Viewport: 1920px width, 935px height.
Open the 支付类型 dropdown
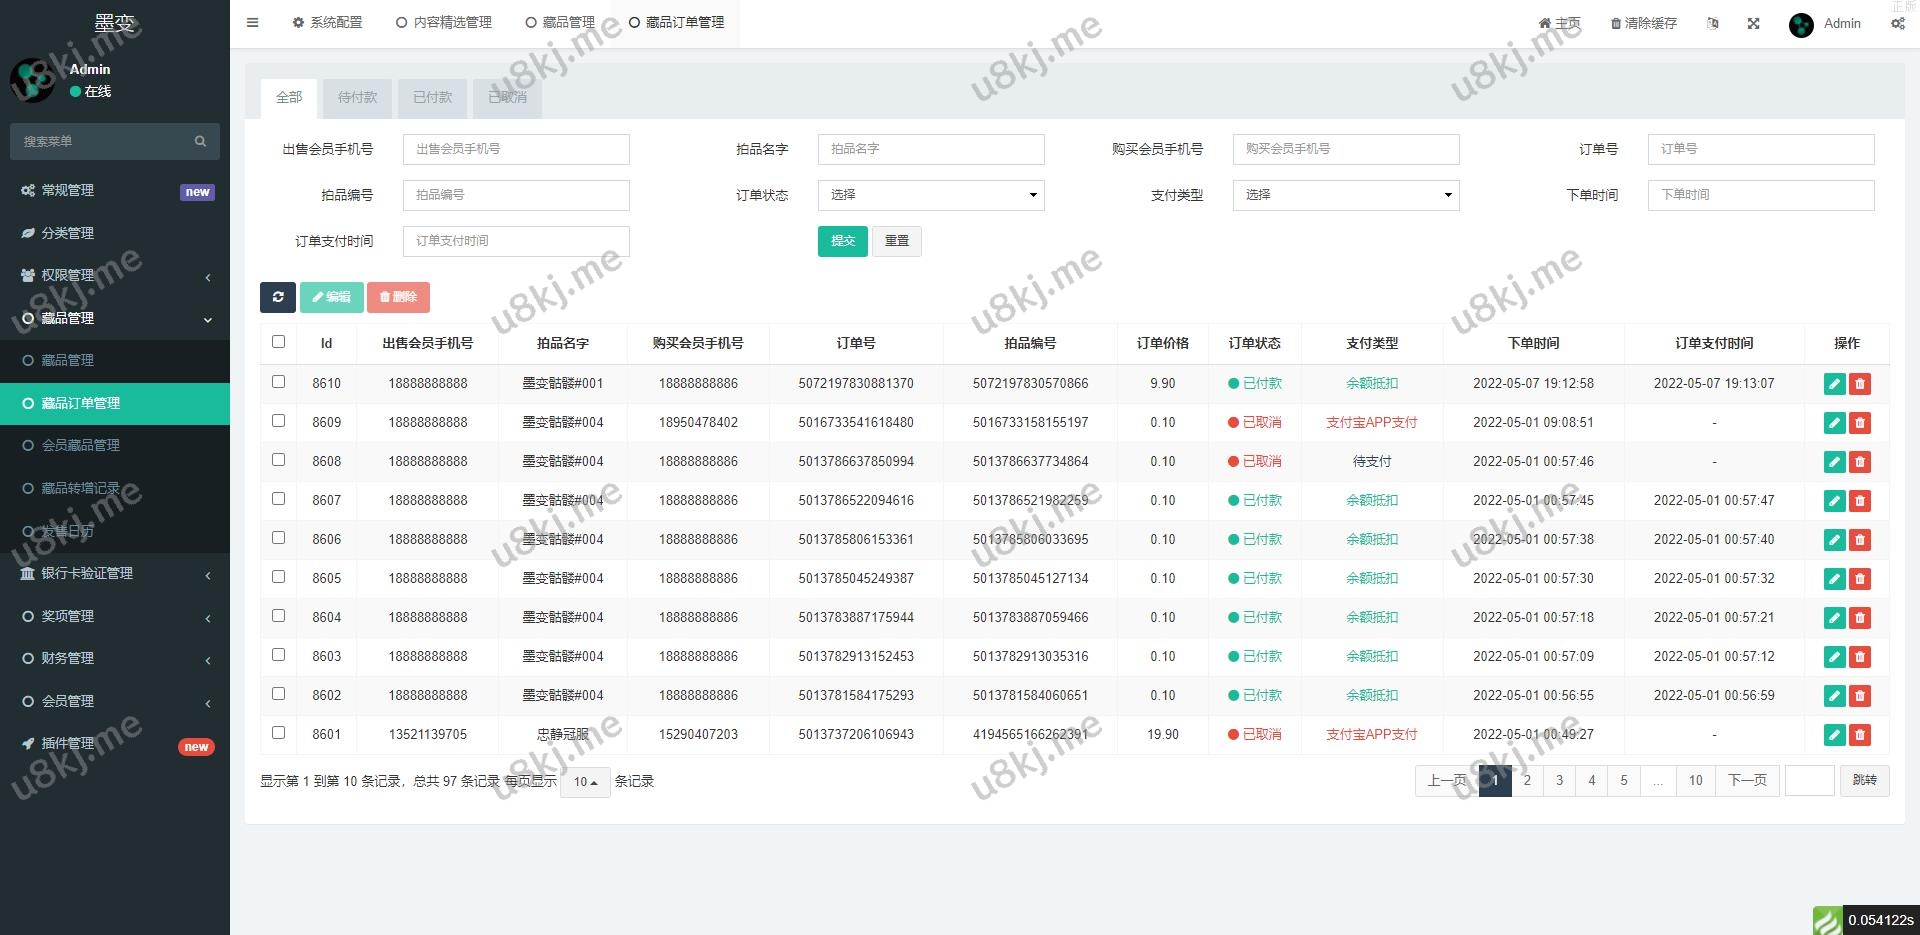coord(1345,195)
